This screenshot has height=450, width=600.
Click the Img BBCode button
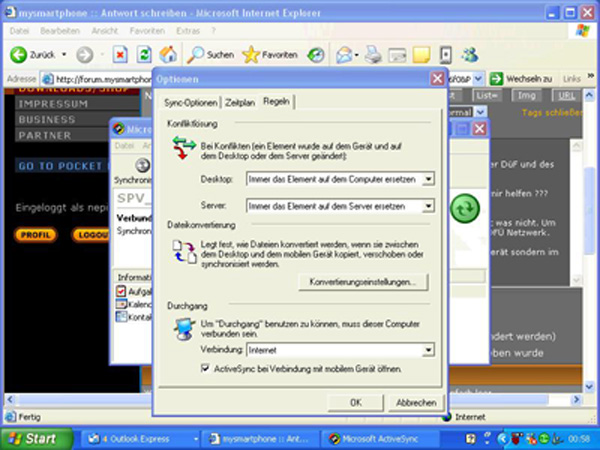[527, 96]
